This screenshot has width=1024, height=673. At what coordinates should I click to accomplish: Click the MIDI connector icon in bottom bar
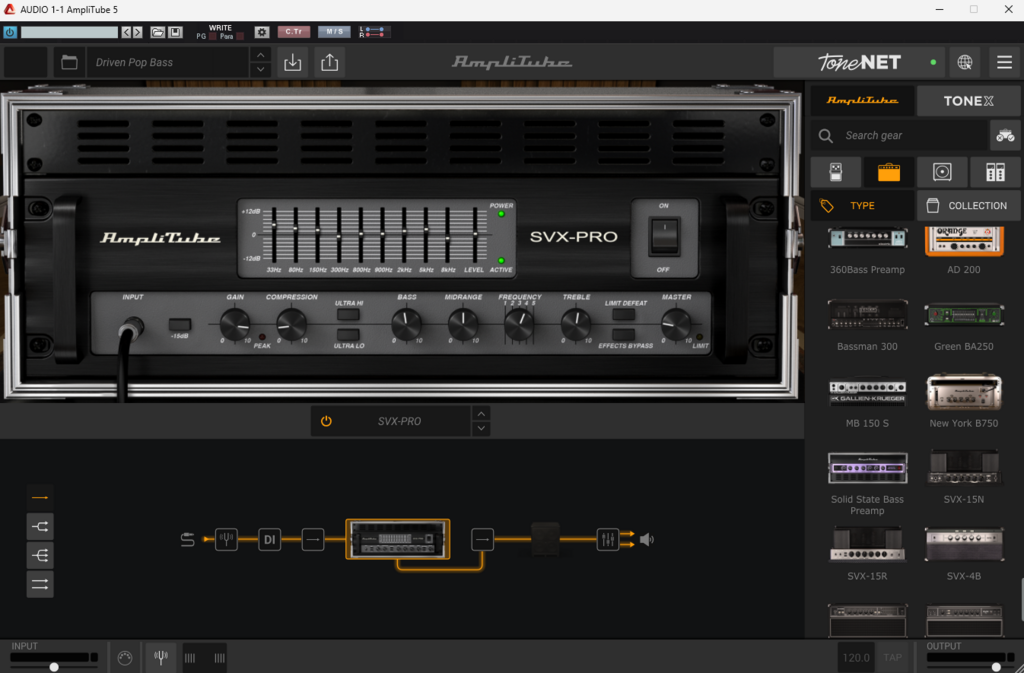pos(125,658)
